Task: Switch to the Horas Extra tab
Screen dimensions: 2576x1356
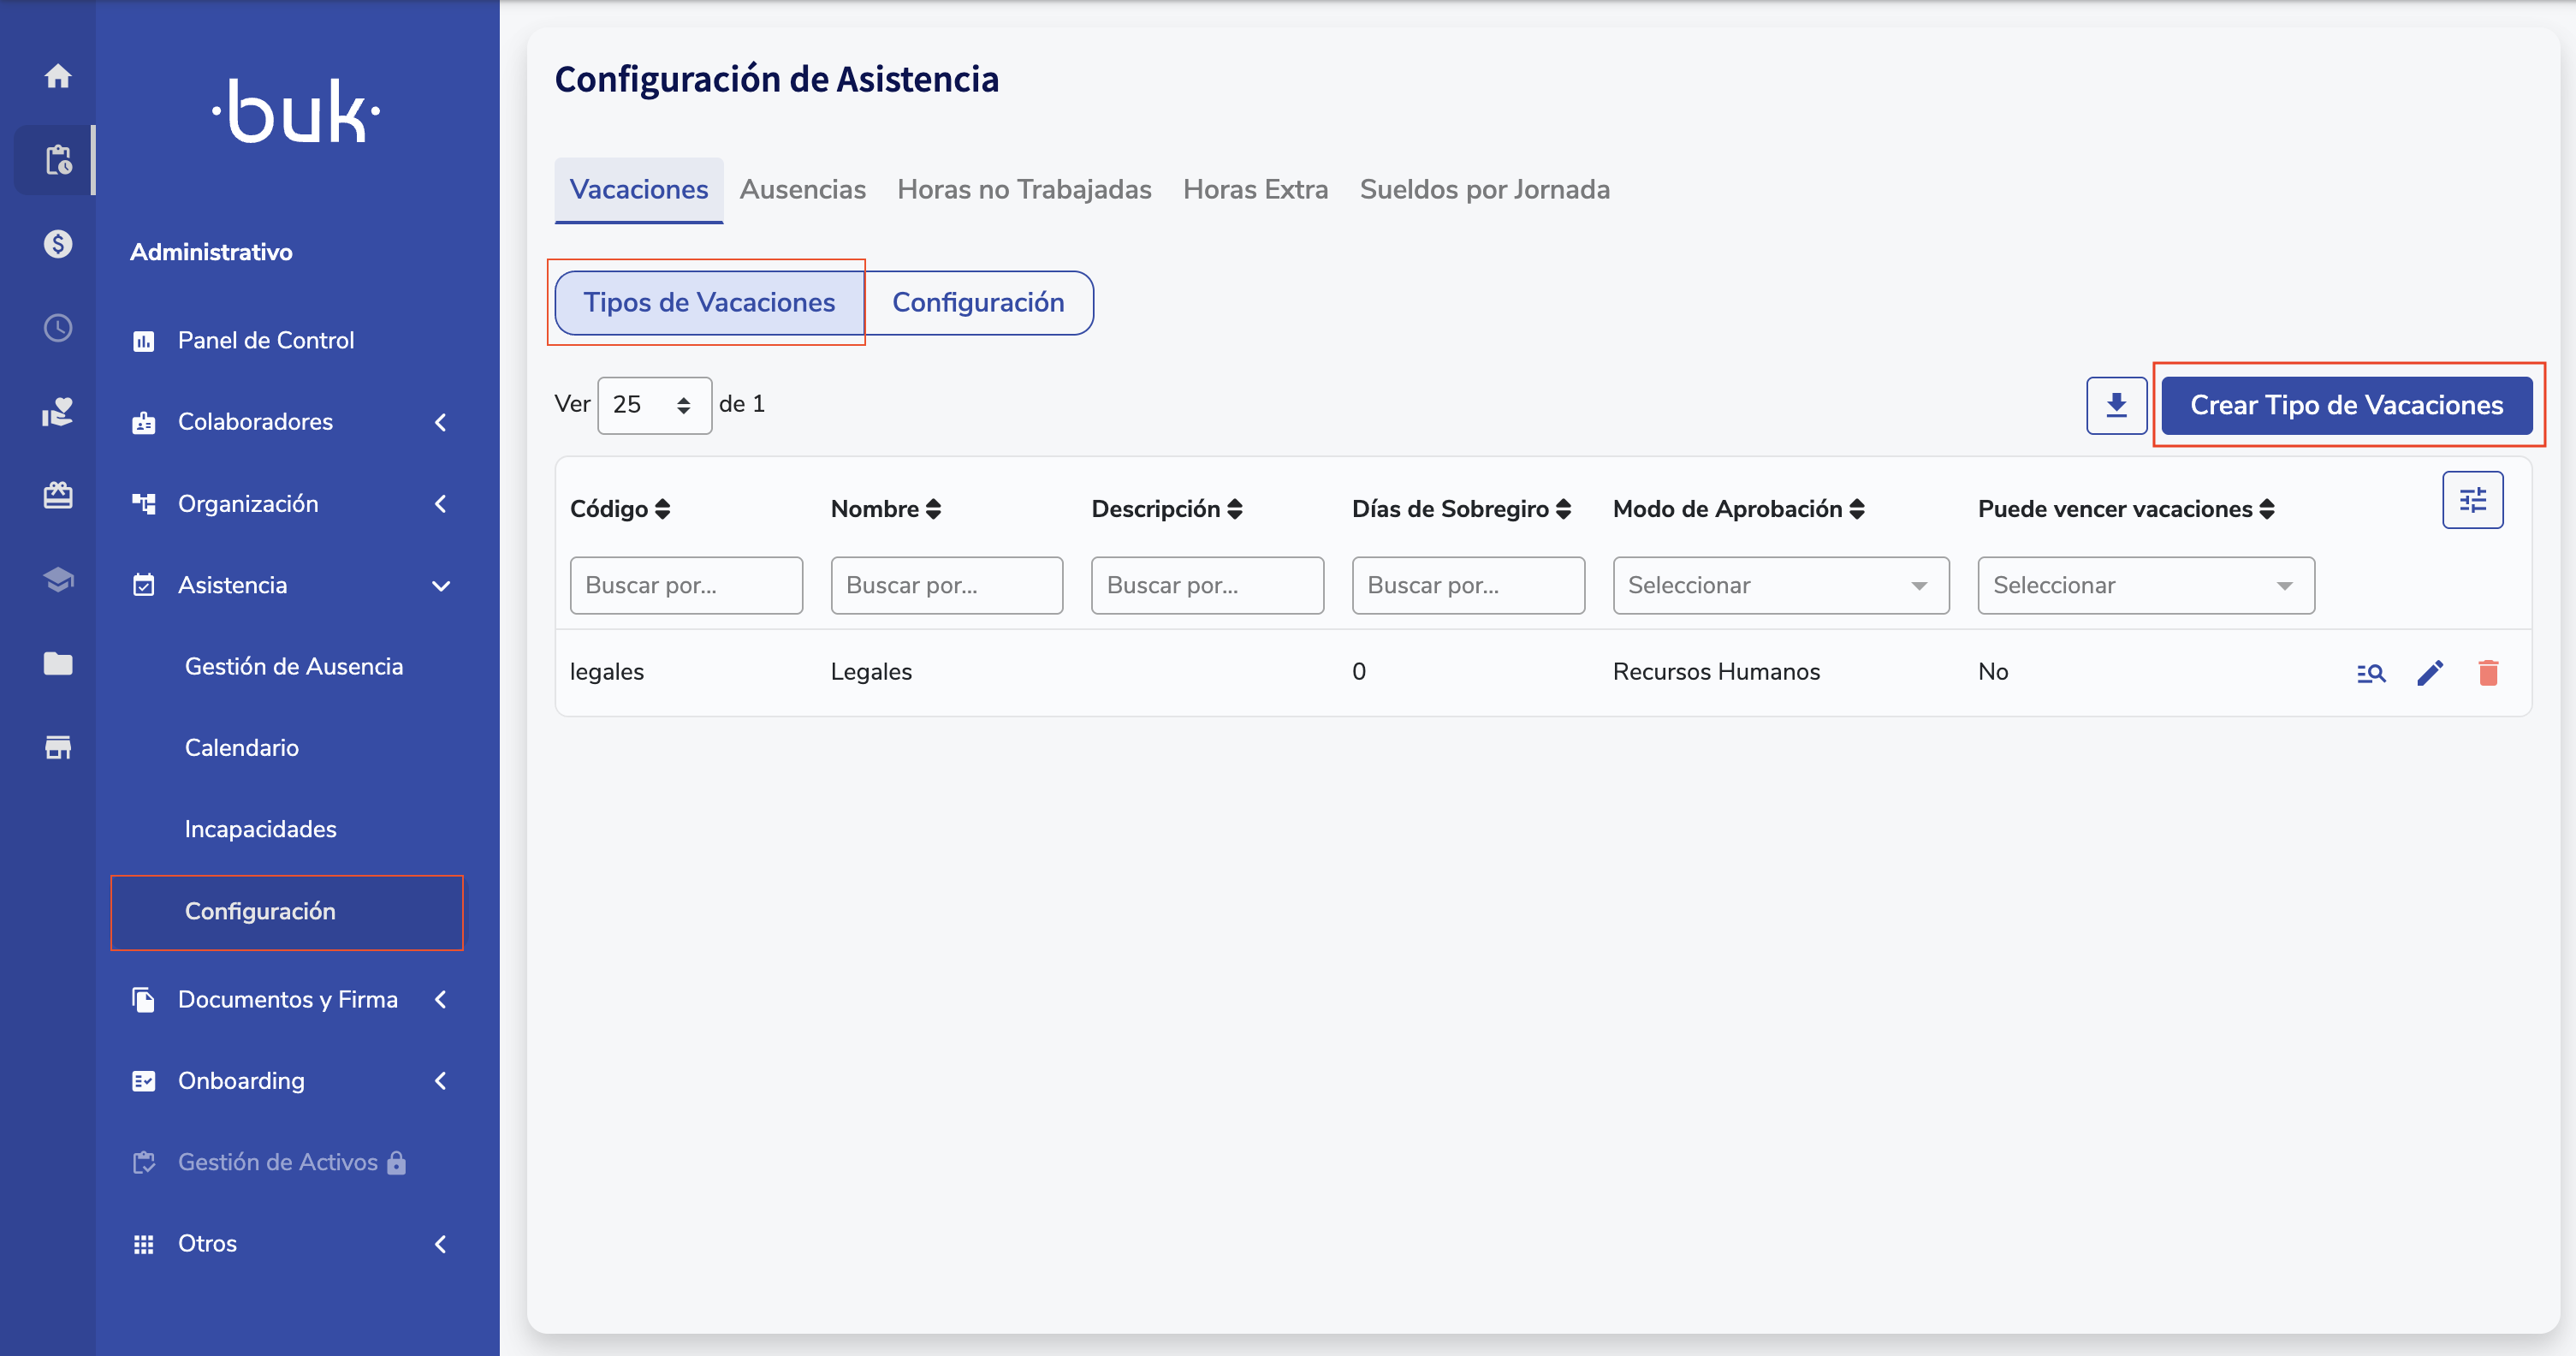Action: [x=1255, y=190]
